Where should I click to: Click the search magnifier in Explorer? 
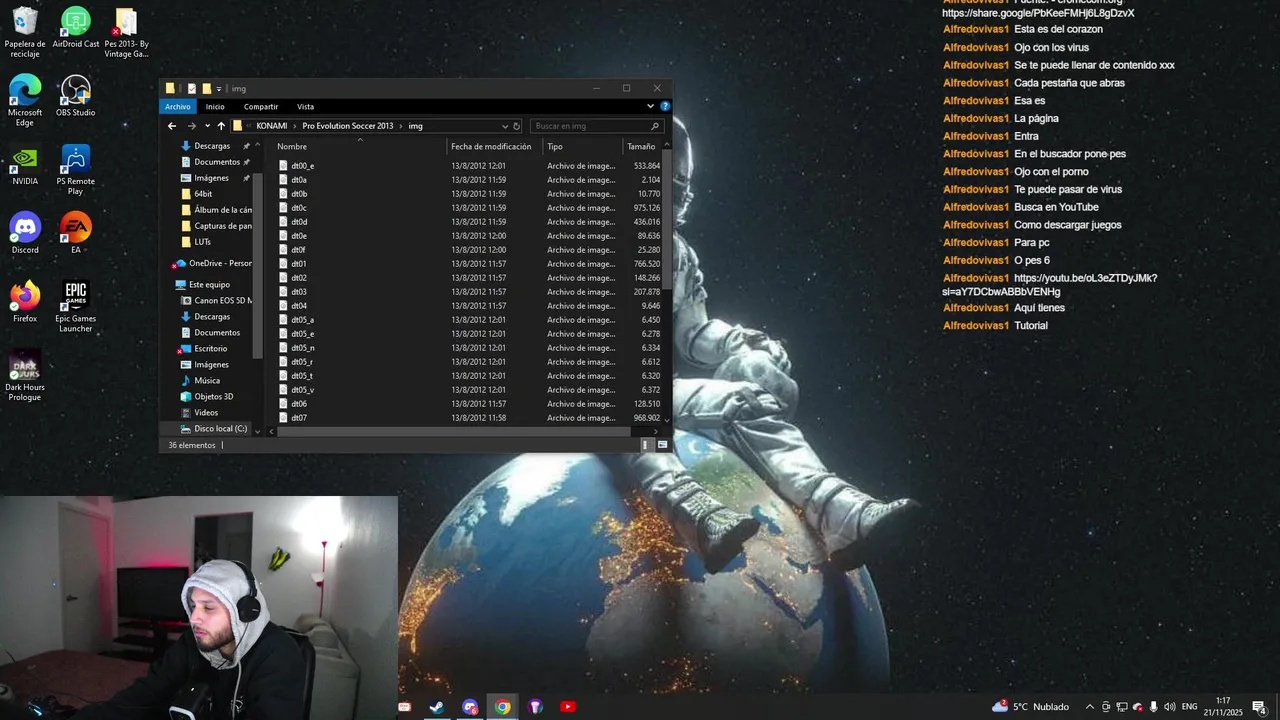(655, 126)
